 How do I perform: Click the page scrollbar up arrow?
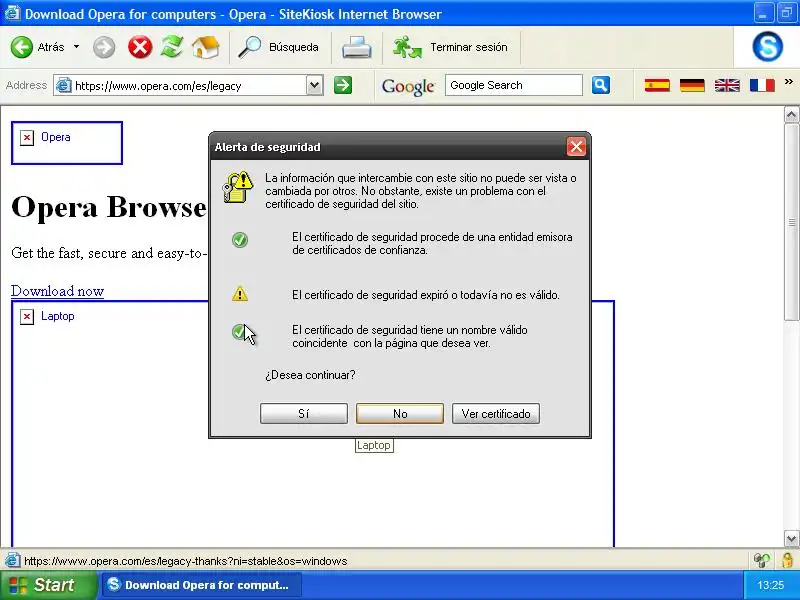[x=791, y=115]
